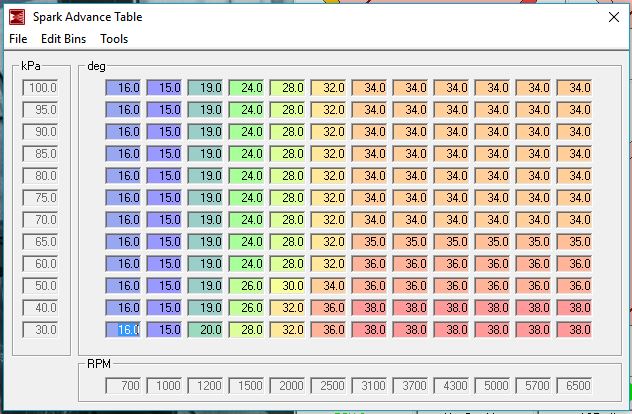Click the 3100 RPM bin field

[x=369, y=385]
